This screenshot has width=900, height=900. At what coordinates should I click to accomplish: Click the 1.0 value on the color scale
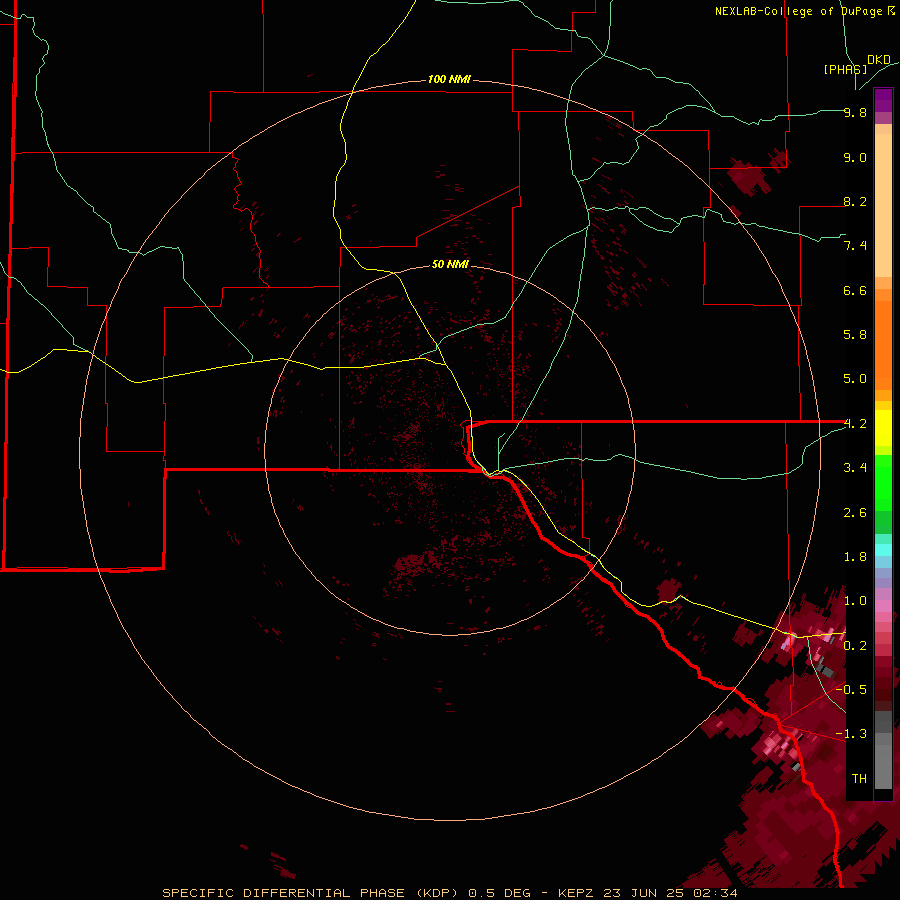855,601
